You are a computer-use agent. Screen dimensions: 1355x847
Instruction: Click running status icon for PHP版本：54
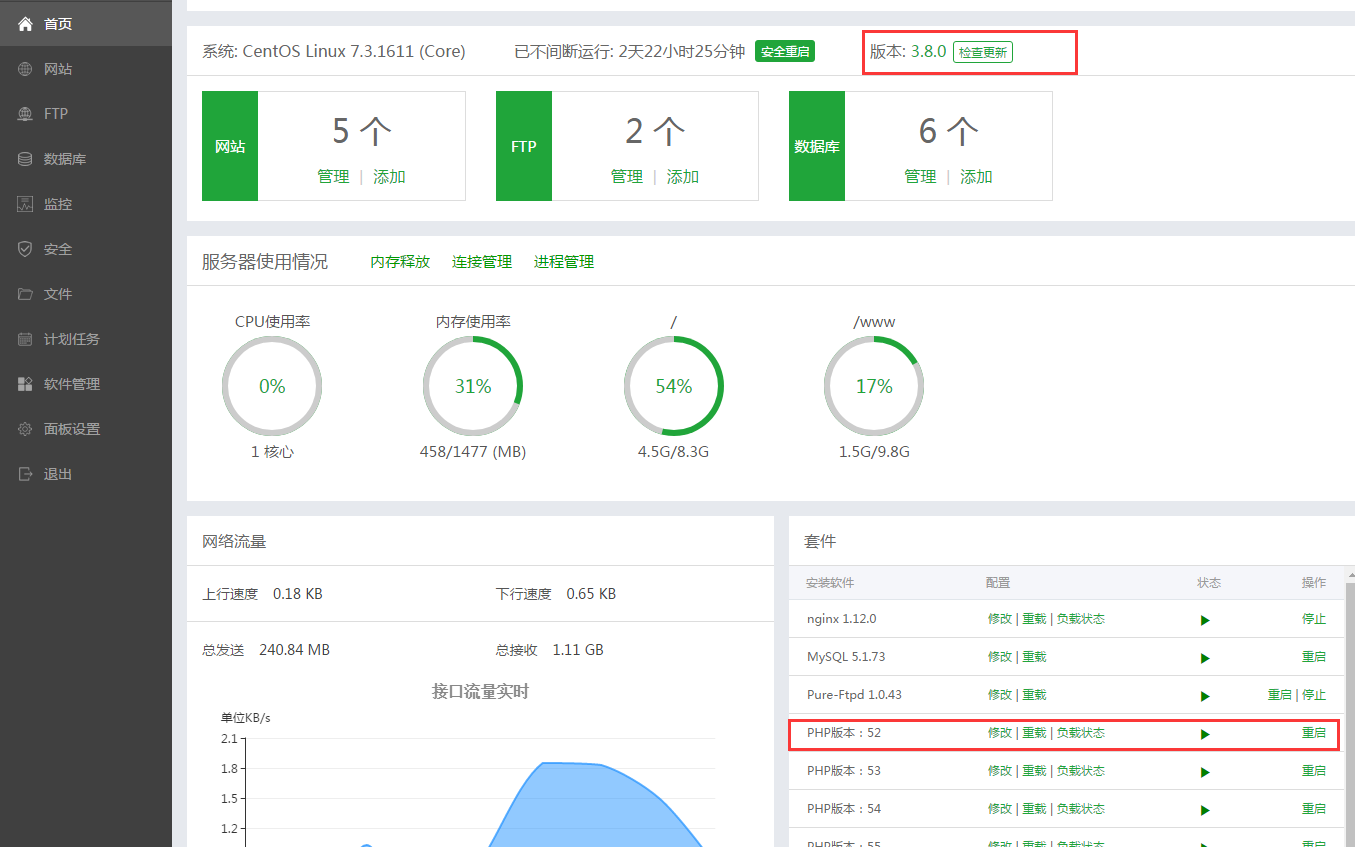[1205, 810]
